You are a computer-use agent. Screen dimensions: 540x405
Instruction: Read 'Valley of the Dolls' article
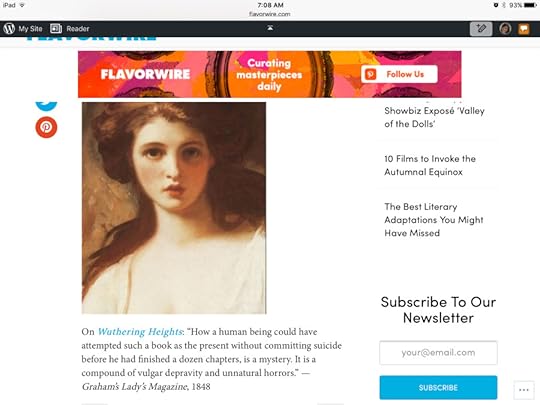pyautogui.click(x=434, y=117)
